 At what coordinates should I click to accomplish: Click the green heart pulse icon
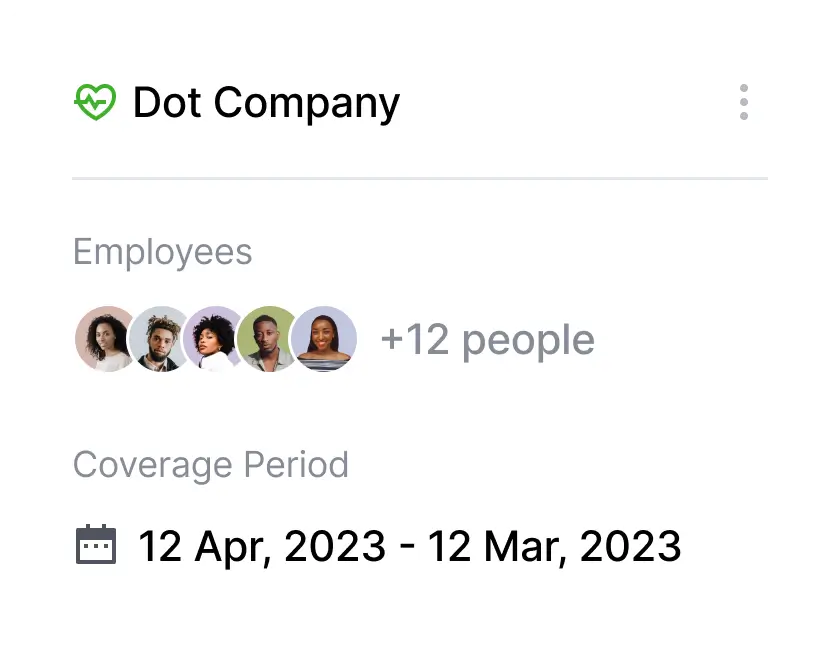95,102
